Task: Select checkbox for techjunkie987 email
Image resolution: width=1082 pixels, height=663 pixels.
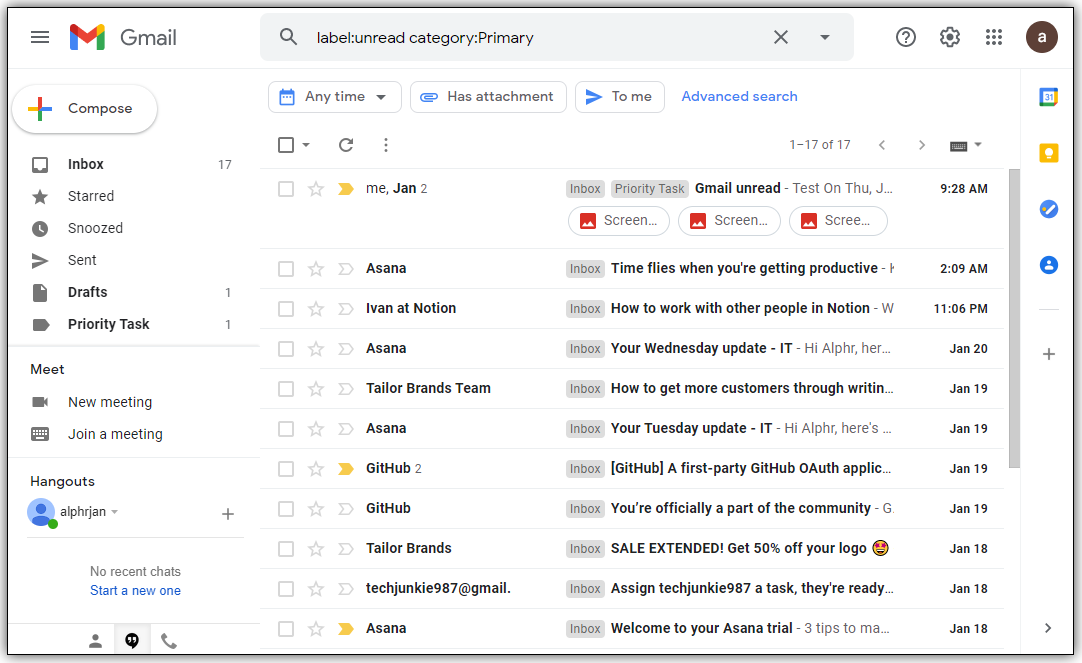Action: pos(286,589)
